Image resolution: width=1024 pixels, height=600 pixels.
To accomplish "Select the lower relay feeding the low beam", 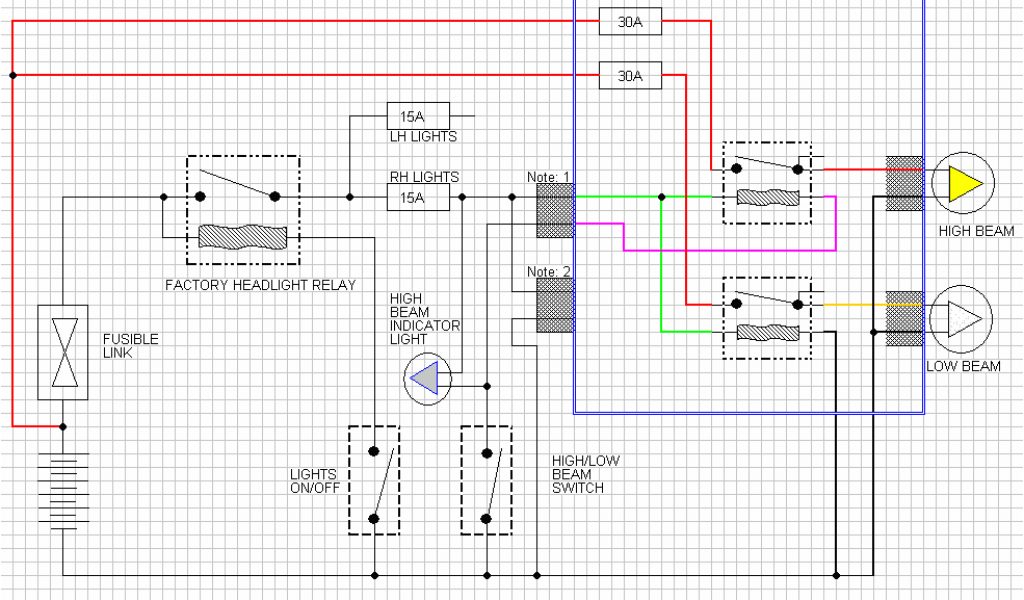I will [766, 317].
